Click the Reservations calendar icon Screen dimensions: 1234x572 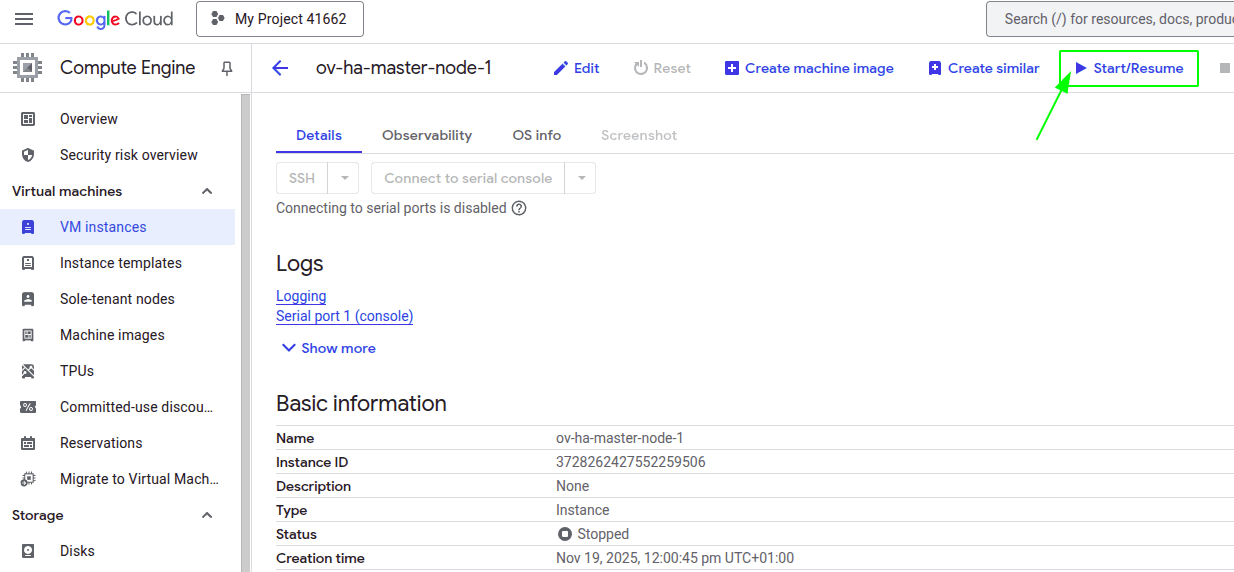(28, 443)
